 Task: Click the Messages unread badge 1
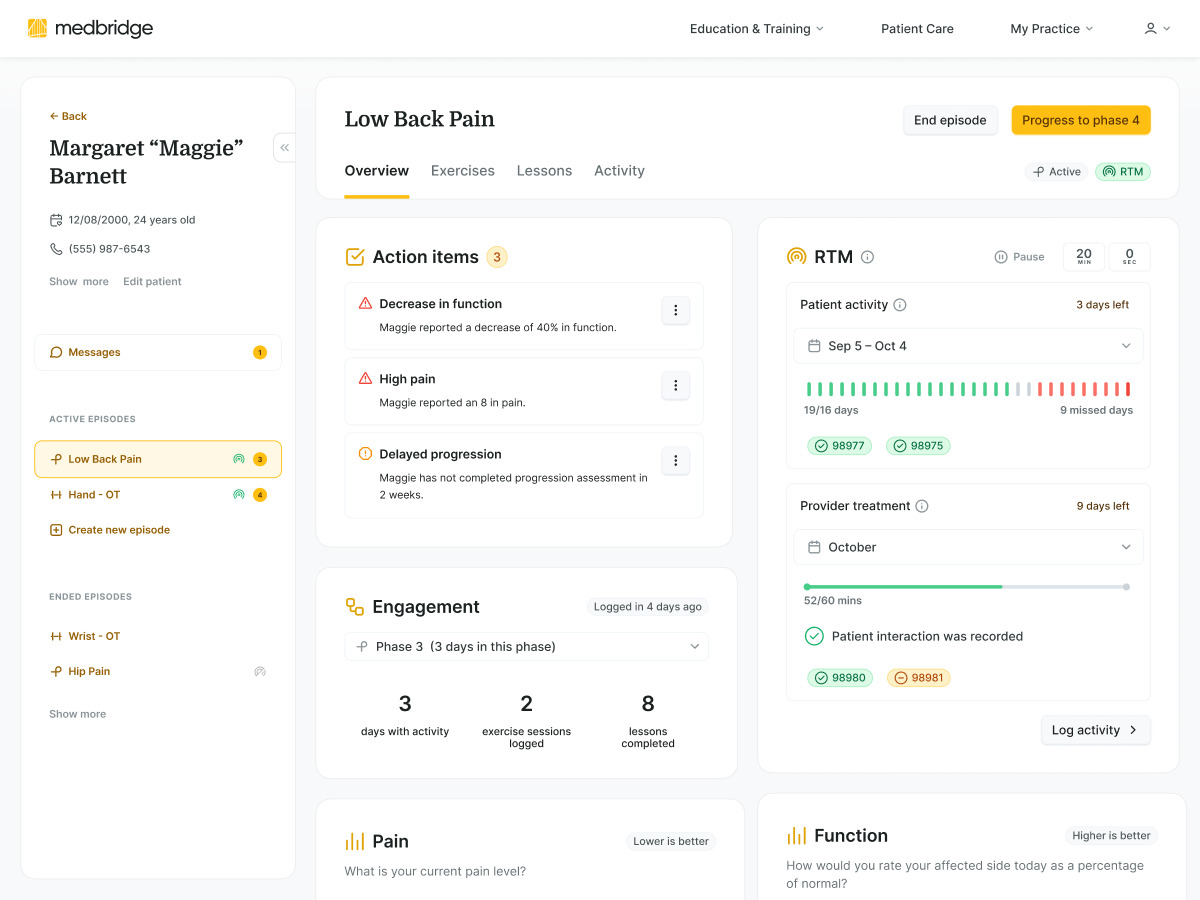[x=260, y=352]
